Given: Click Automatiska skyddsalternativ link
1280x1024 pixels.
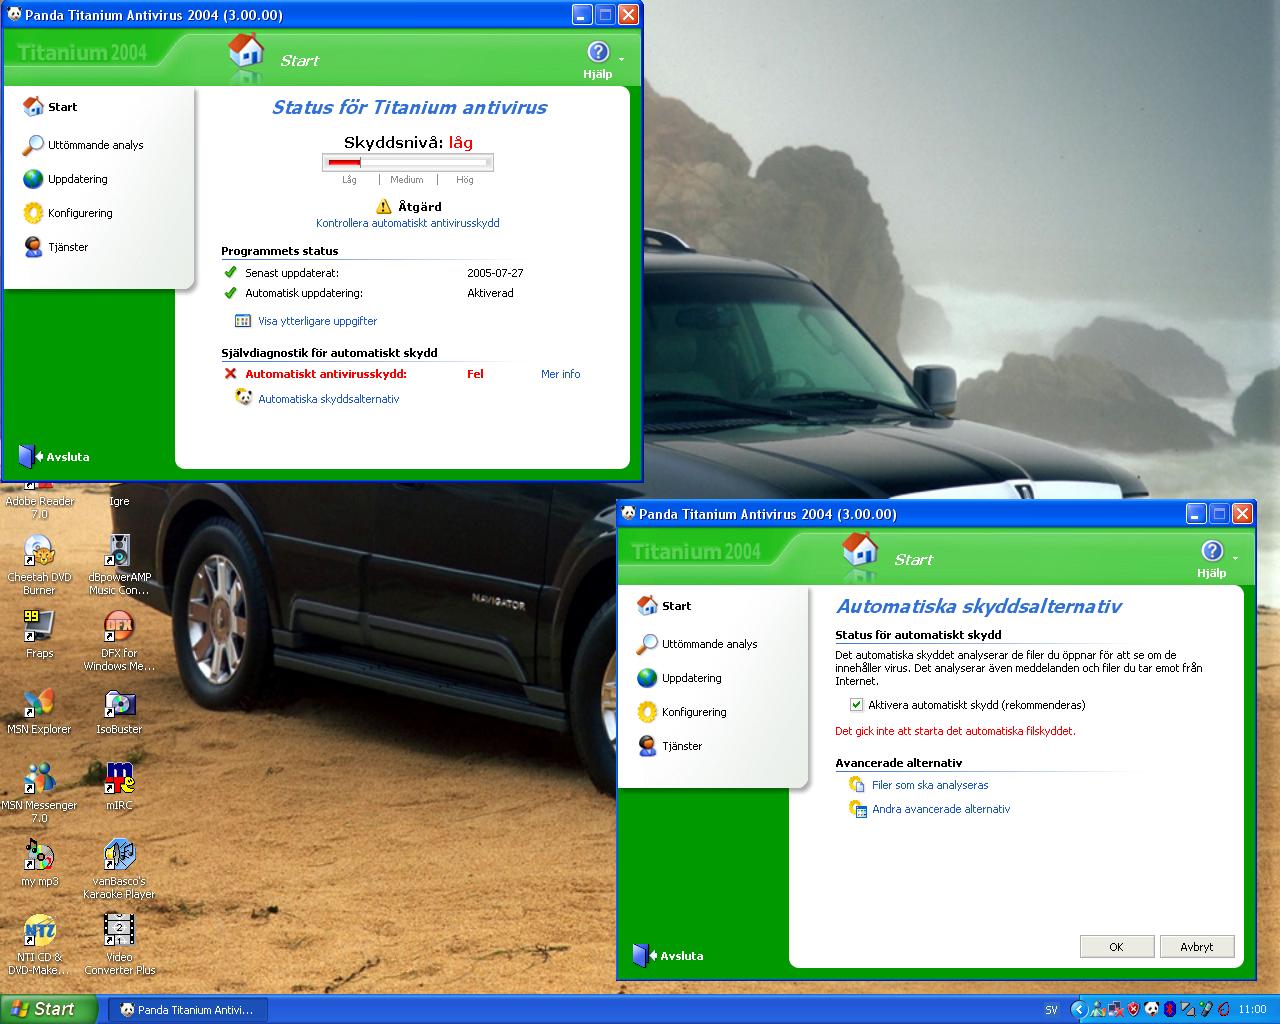Looking at the screenshot, I should click(x=329, y=399).
